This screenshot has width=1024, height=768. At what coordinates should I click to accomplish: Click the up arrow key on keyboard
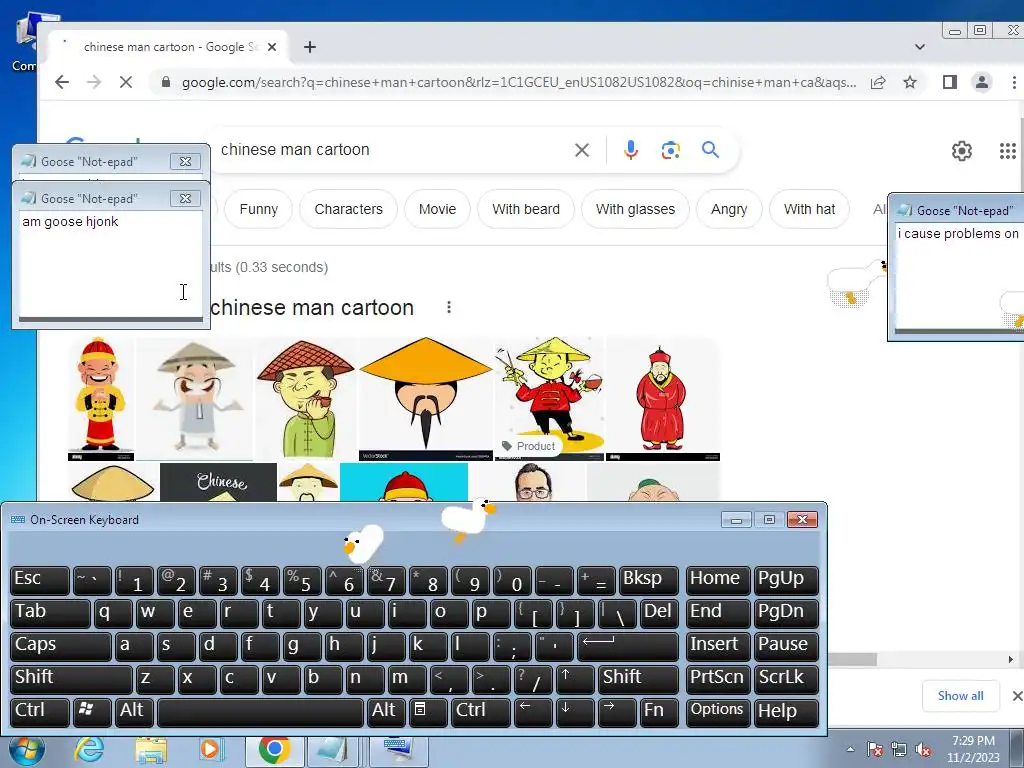coord(575,679)
